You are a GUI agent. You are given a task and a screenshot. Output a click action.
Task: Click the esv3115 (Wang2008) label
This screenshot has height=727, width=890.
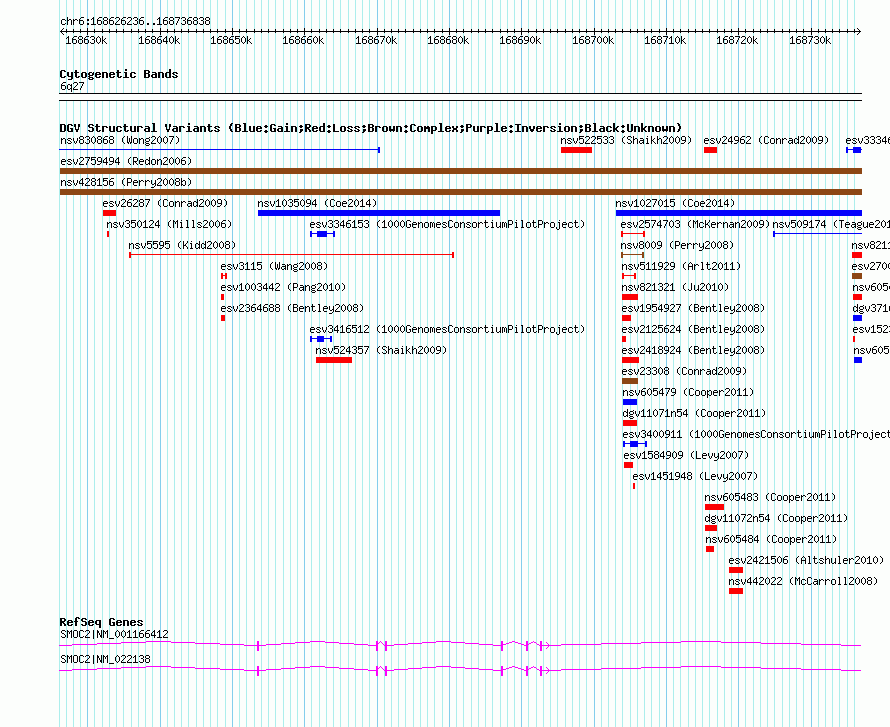(x=274, y=266)
